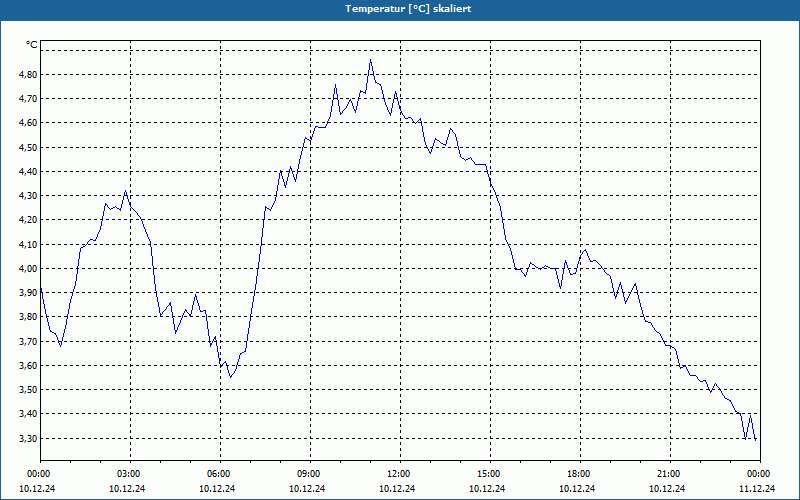800x500 pixels.
Task: Click the 3,50 y-axis label
Action: [x=29, y=390]
